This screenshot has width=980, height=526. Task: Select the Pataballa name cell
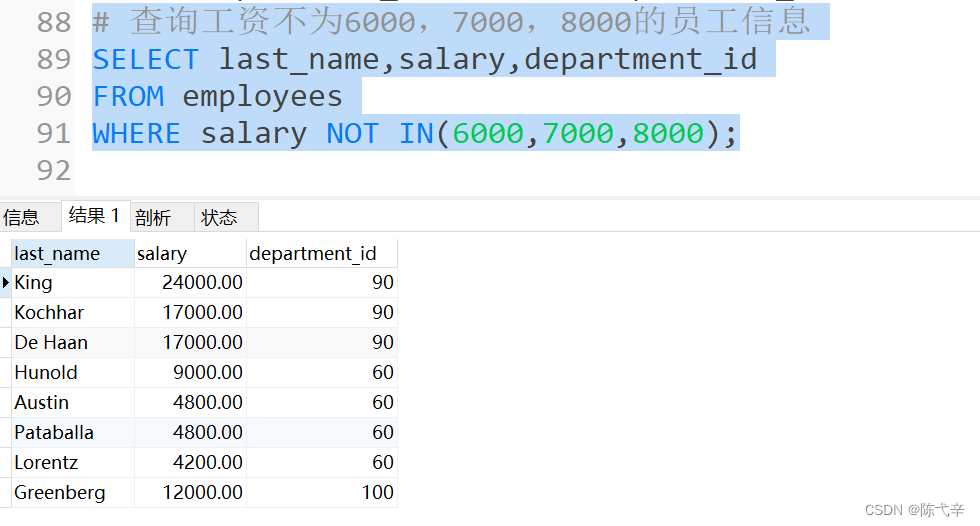[x=72, y=432]
